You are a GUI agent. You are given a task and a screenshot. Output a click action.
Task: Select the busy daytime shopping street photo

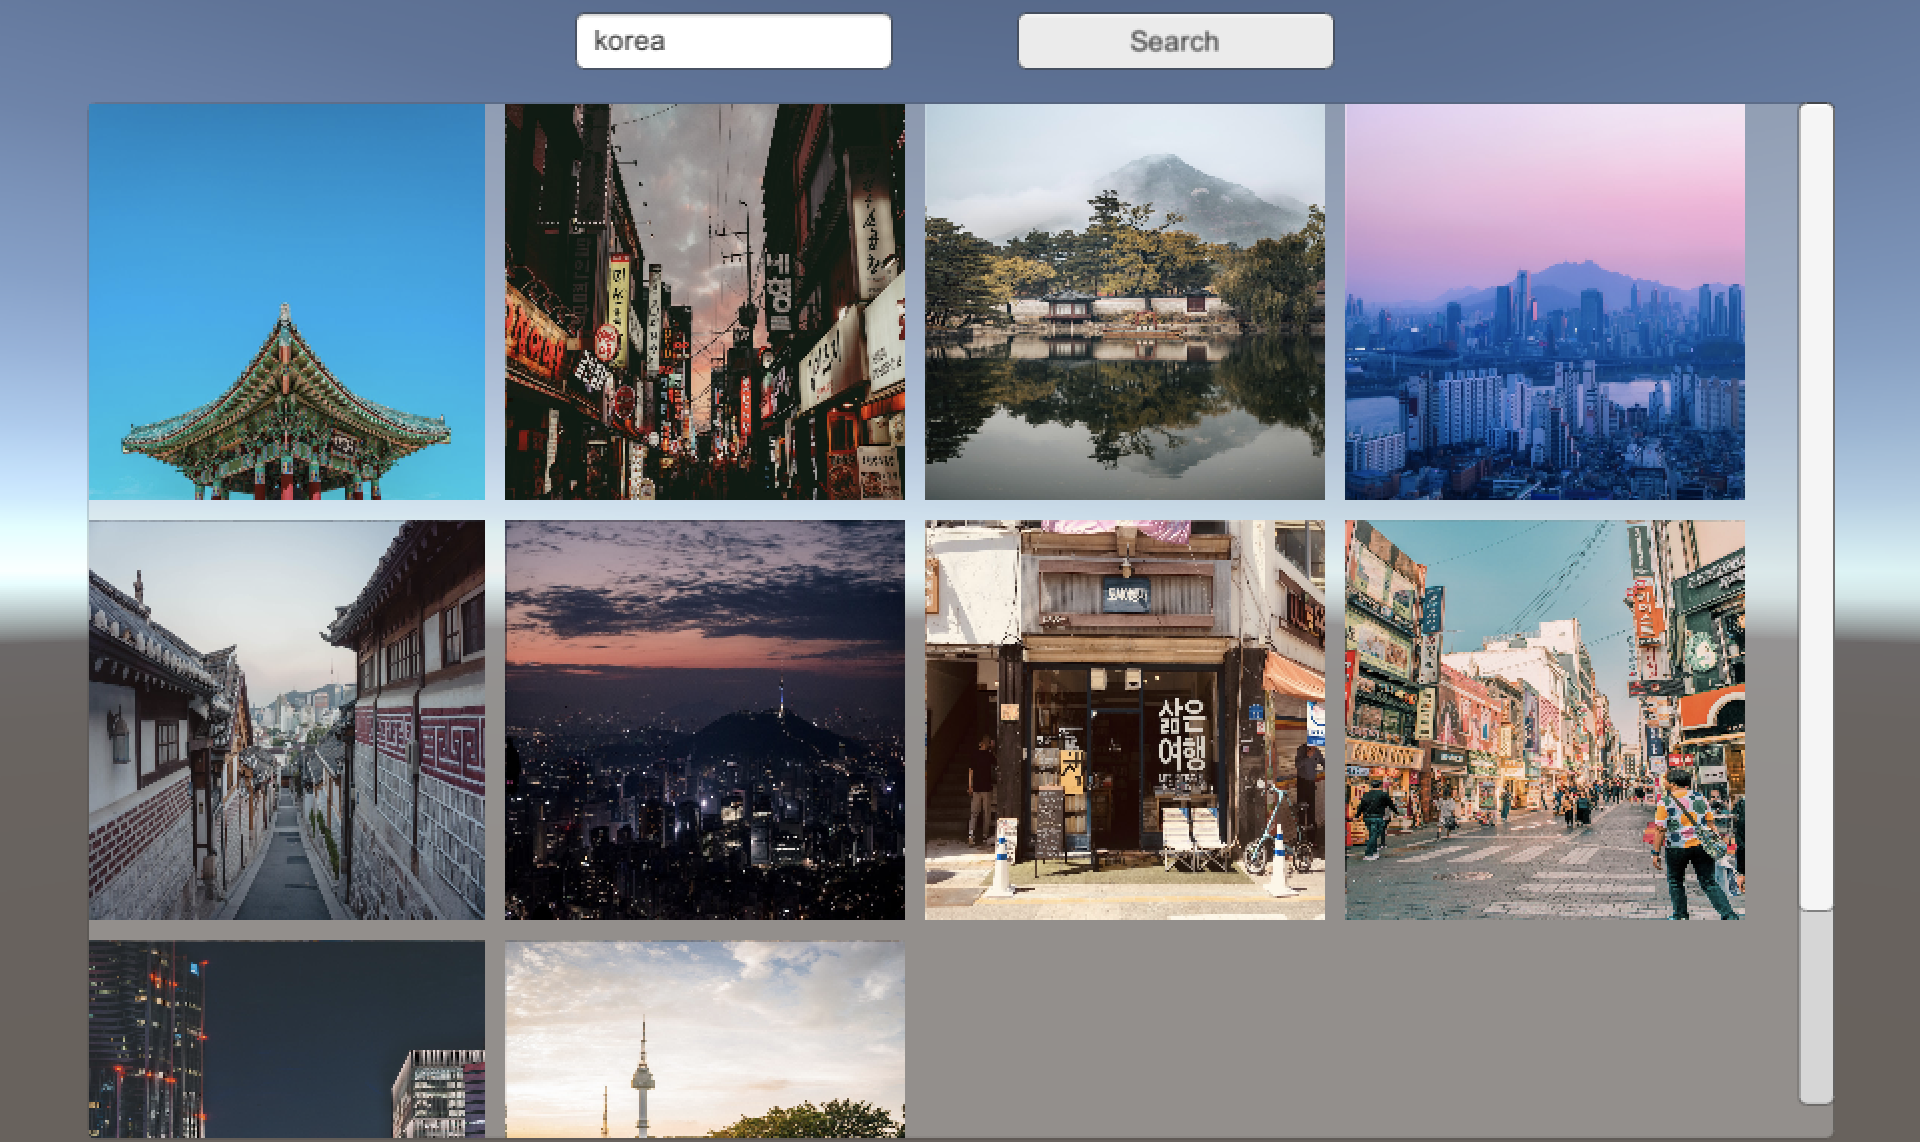click(1545, 720)
